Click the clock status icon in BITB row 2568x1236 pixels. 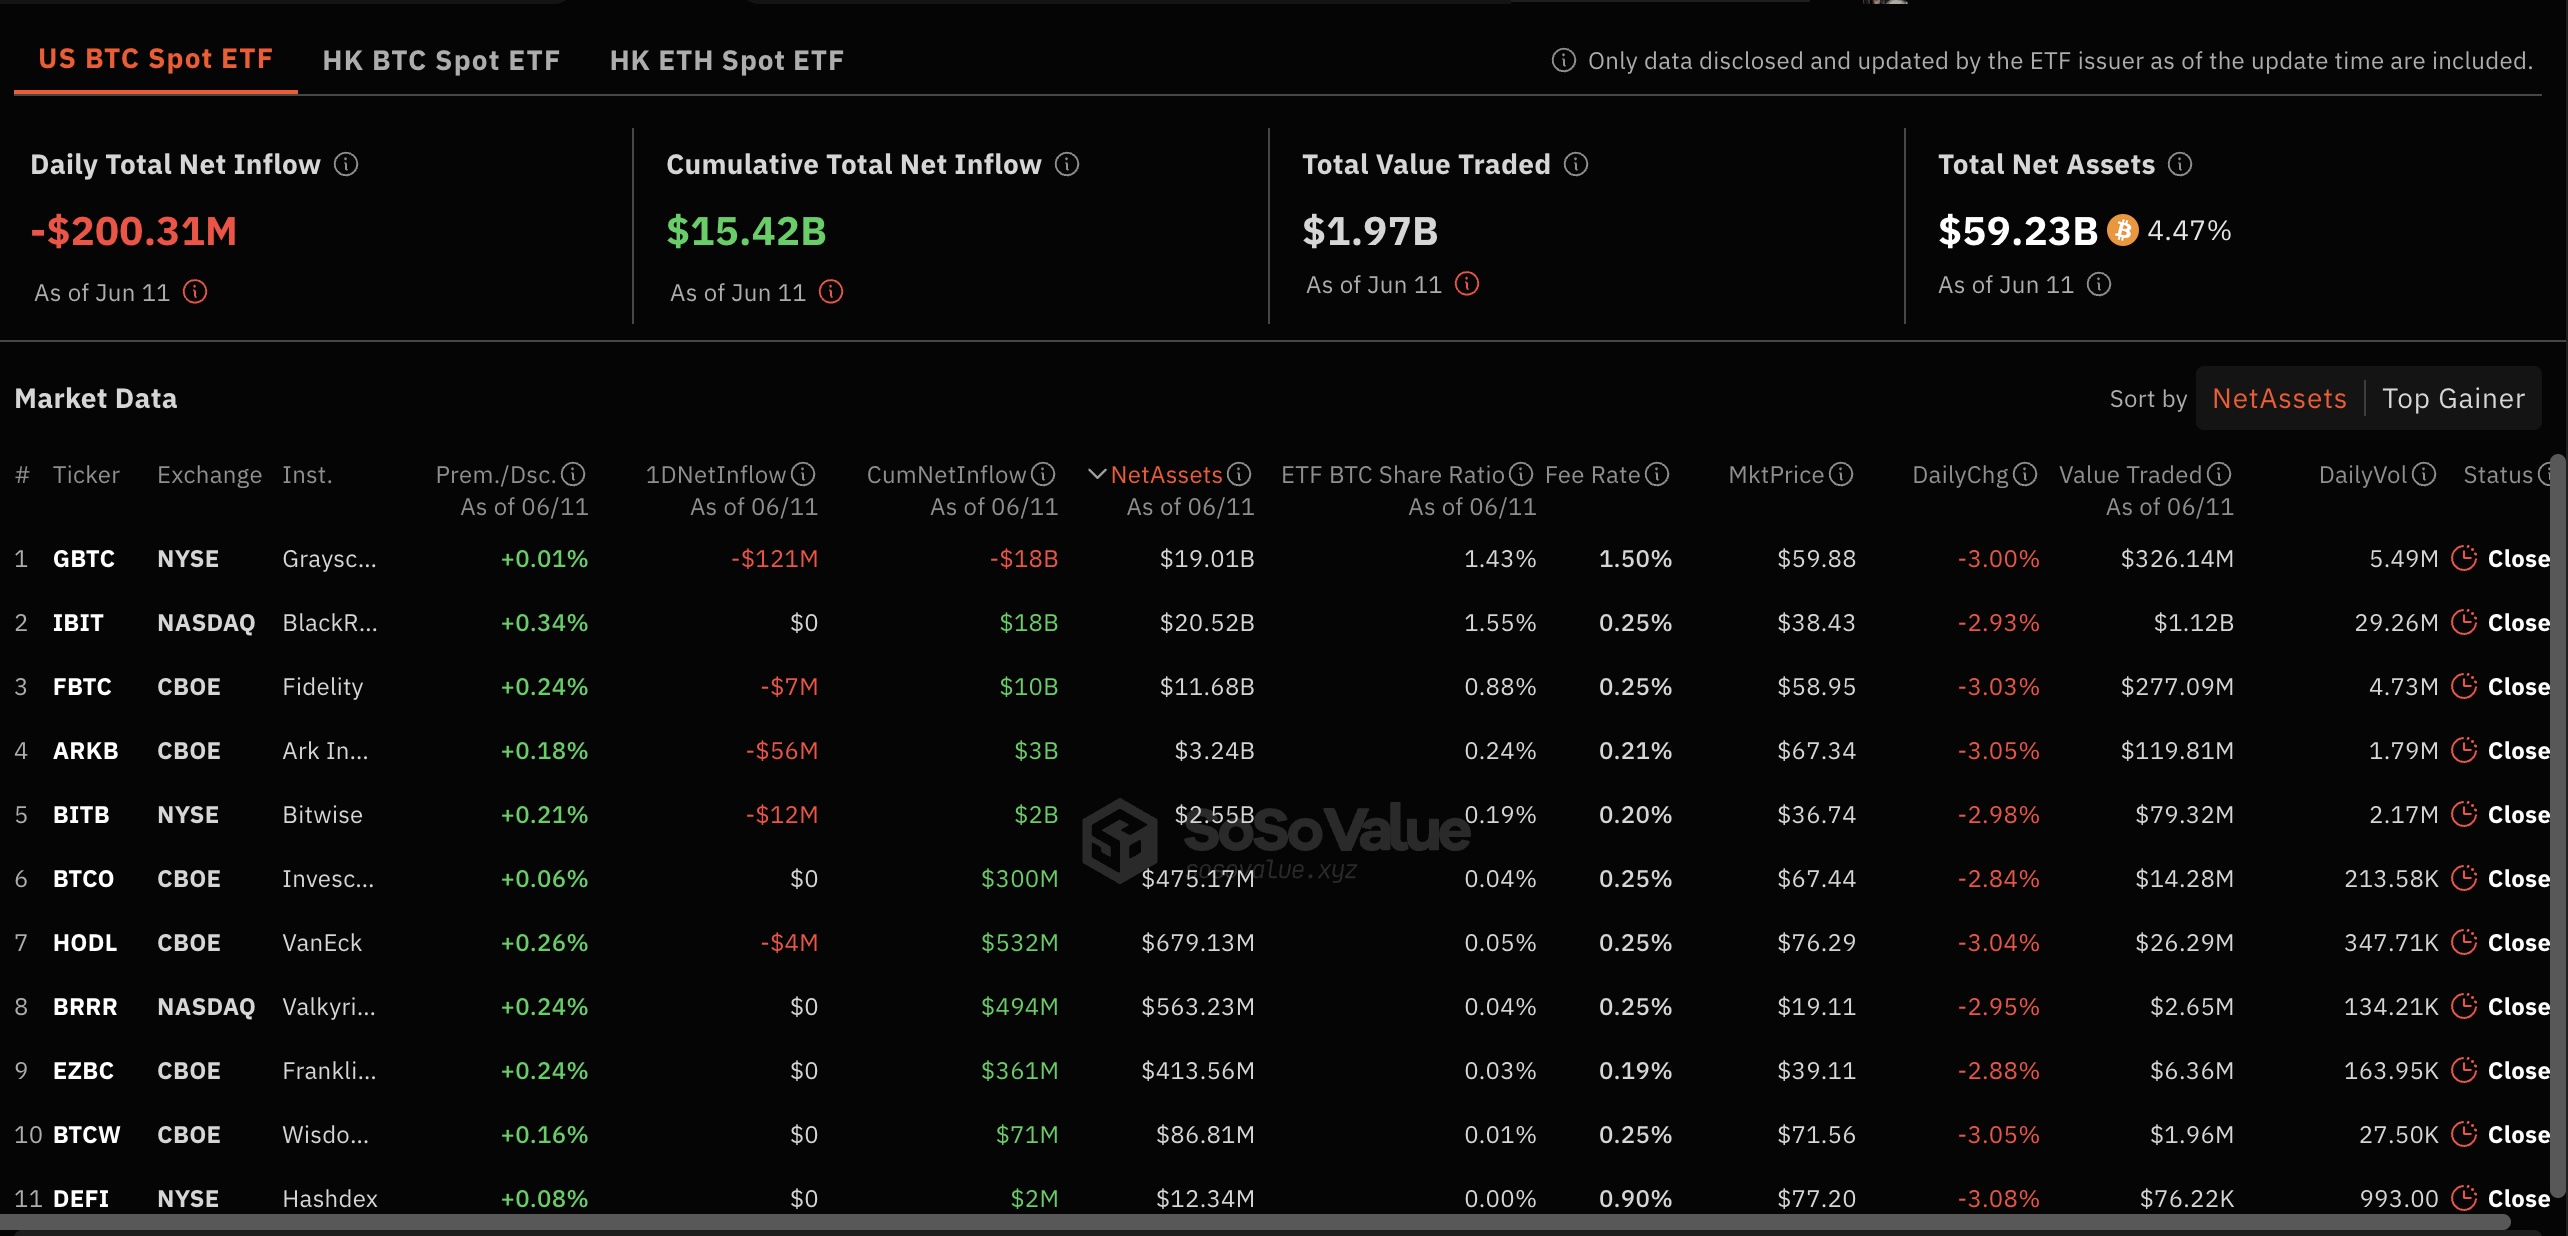coord(2464,814)
